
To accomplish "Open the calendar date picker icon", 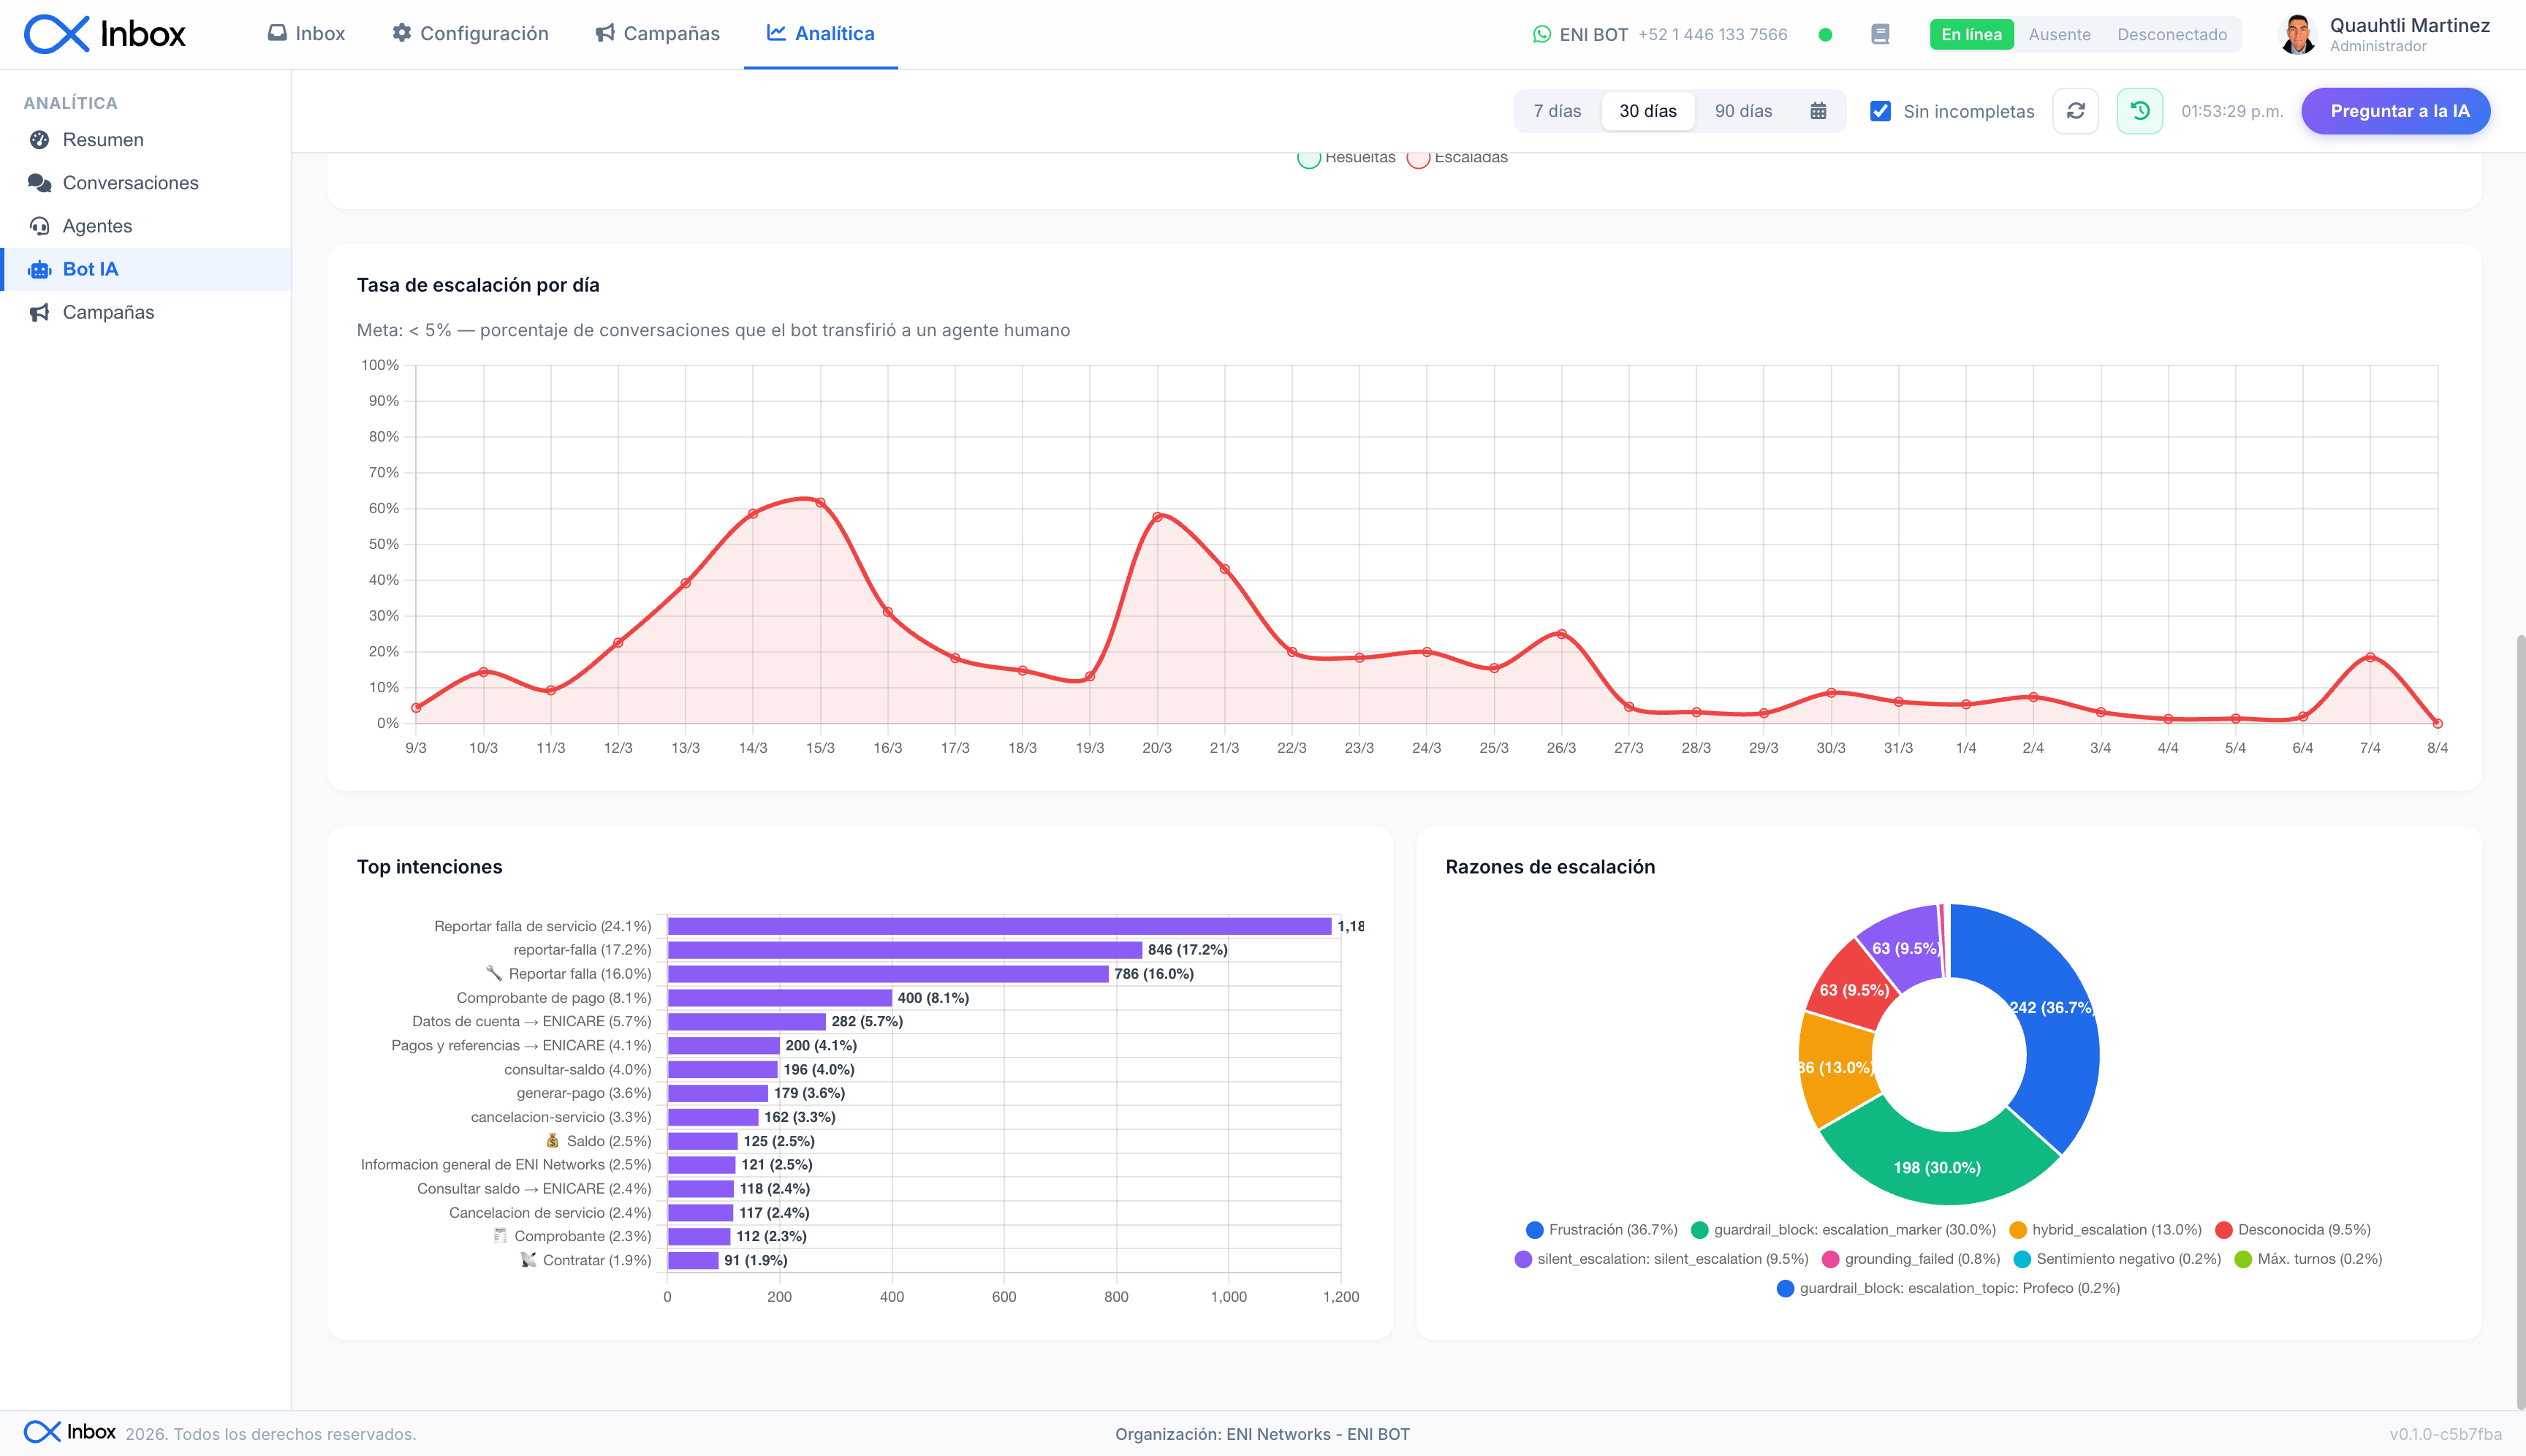I will [x=1818, y=111].
